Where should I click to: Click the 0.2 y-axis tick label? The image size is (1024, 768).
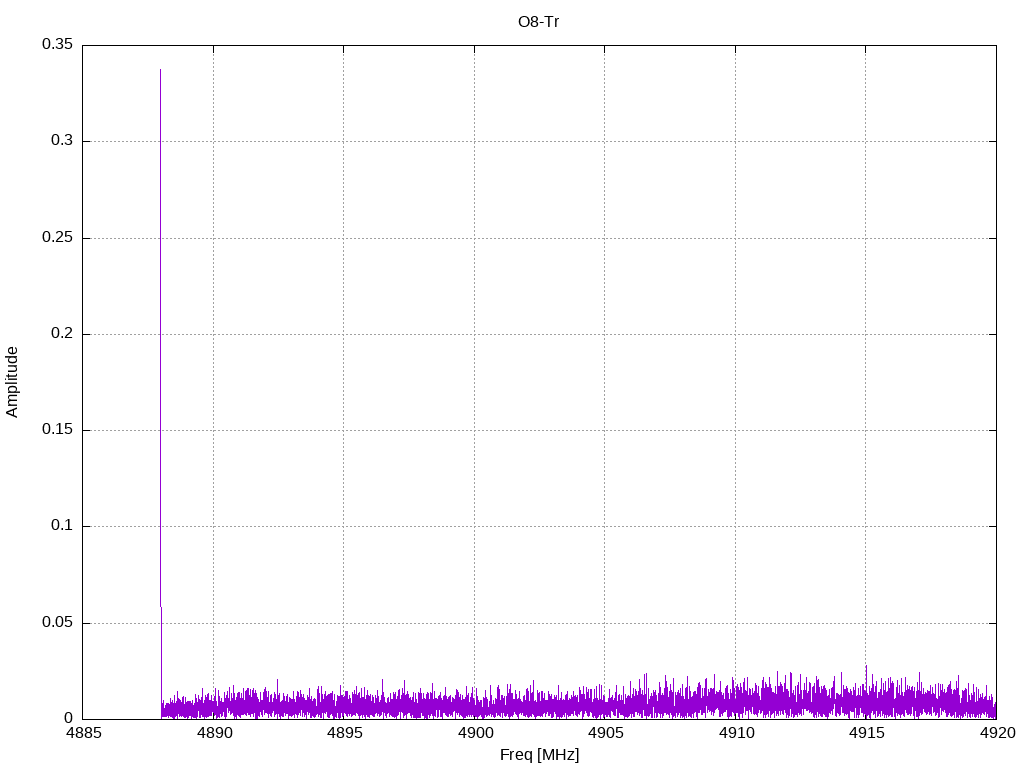click(x=61, y=334)
